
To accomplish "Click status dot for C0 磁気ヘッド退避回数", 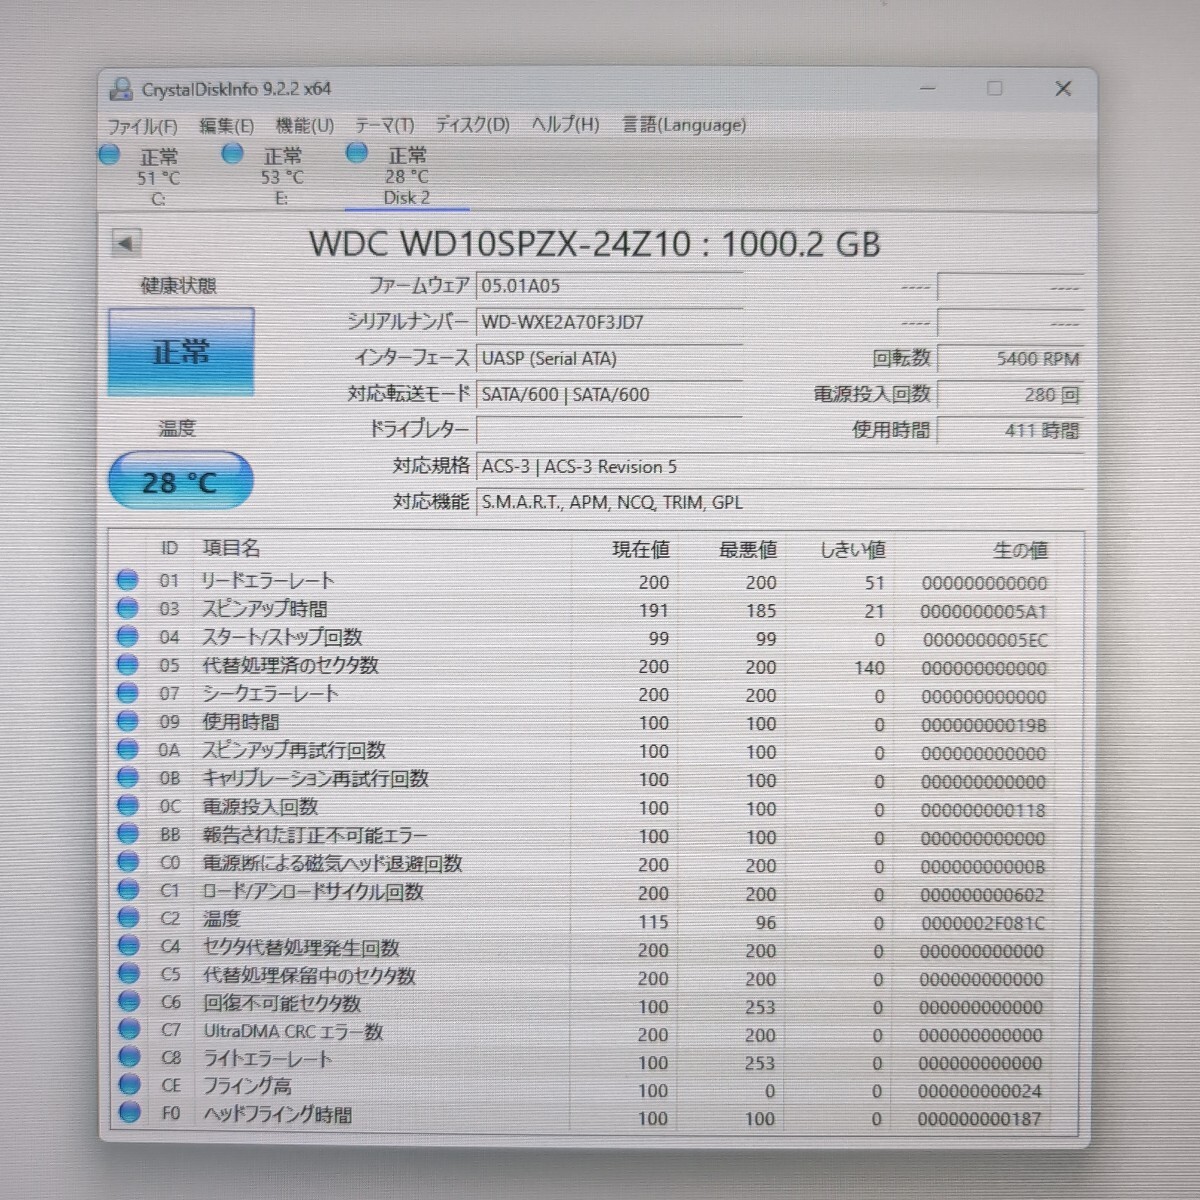I will tap(127, 861).
